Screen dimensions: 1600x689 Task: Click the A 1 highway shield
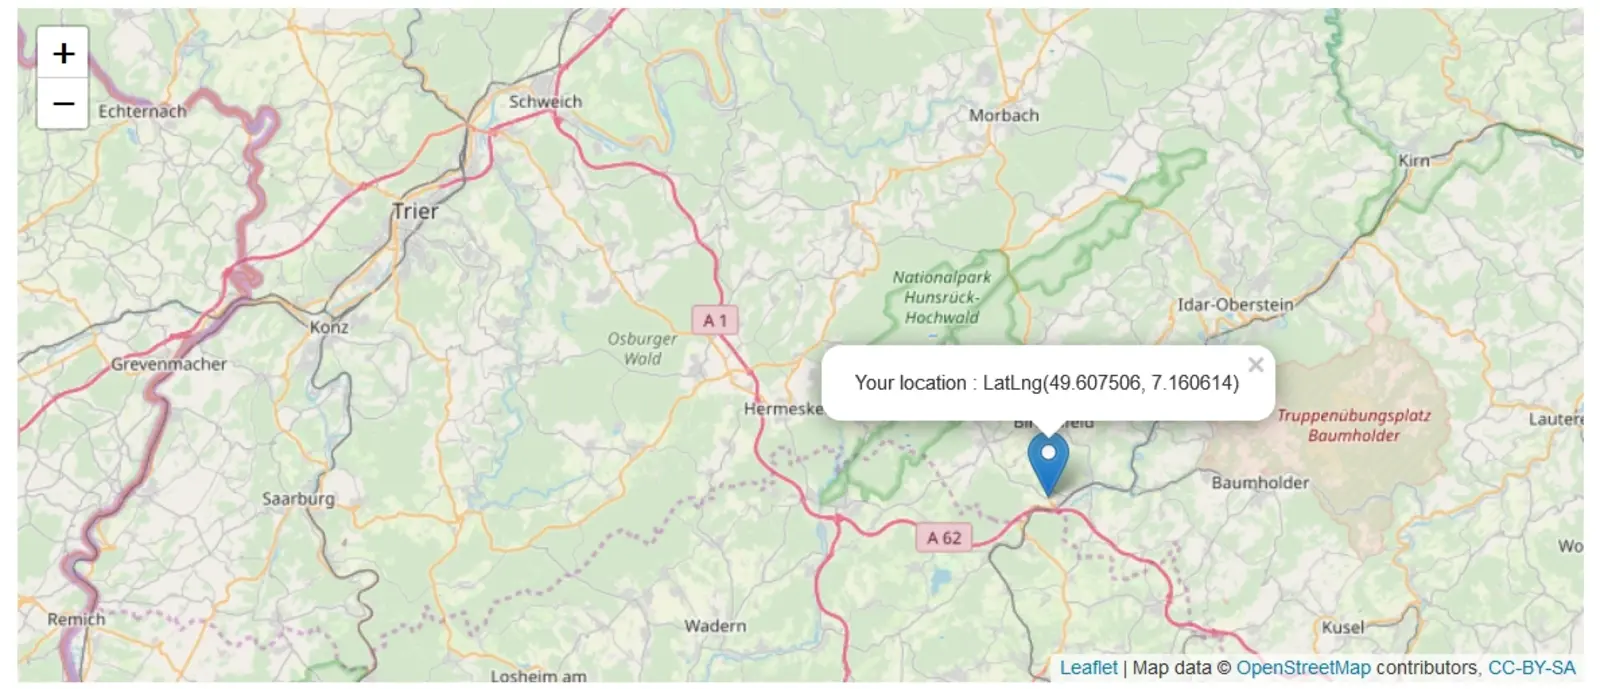[x=715, y=321]
